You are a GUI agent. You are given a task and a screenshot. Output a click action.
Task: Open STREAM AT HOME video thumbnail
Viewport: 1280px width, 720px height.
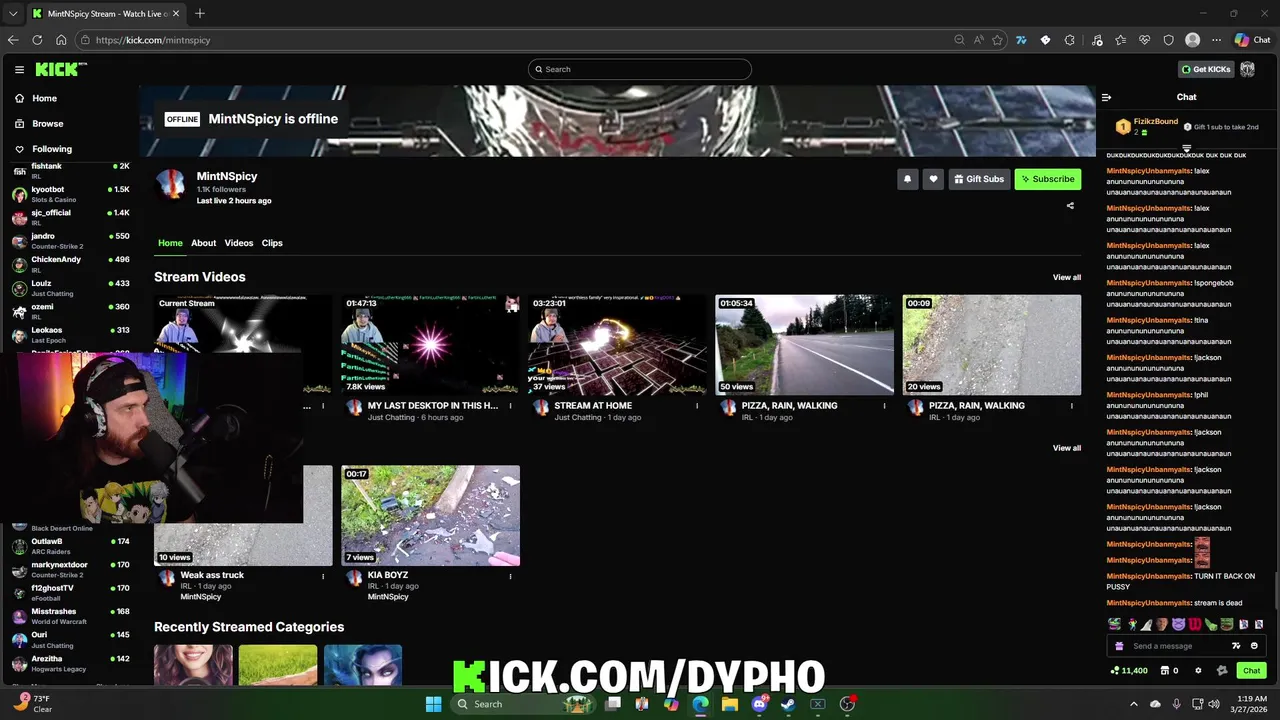coord(617,345)
